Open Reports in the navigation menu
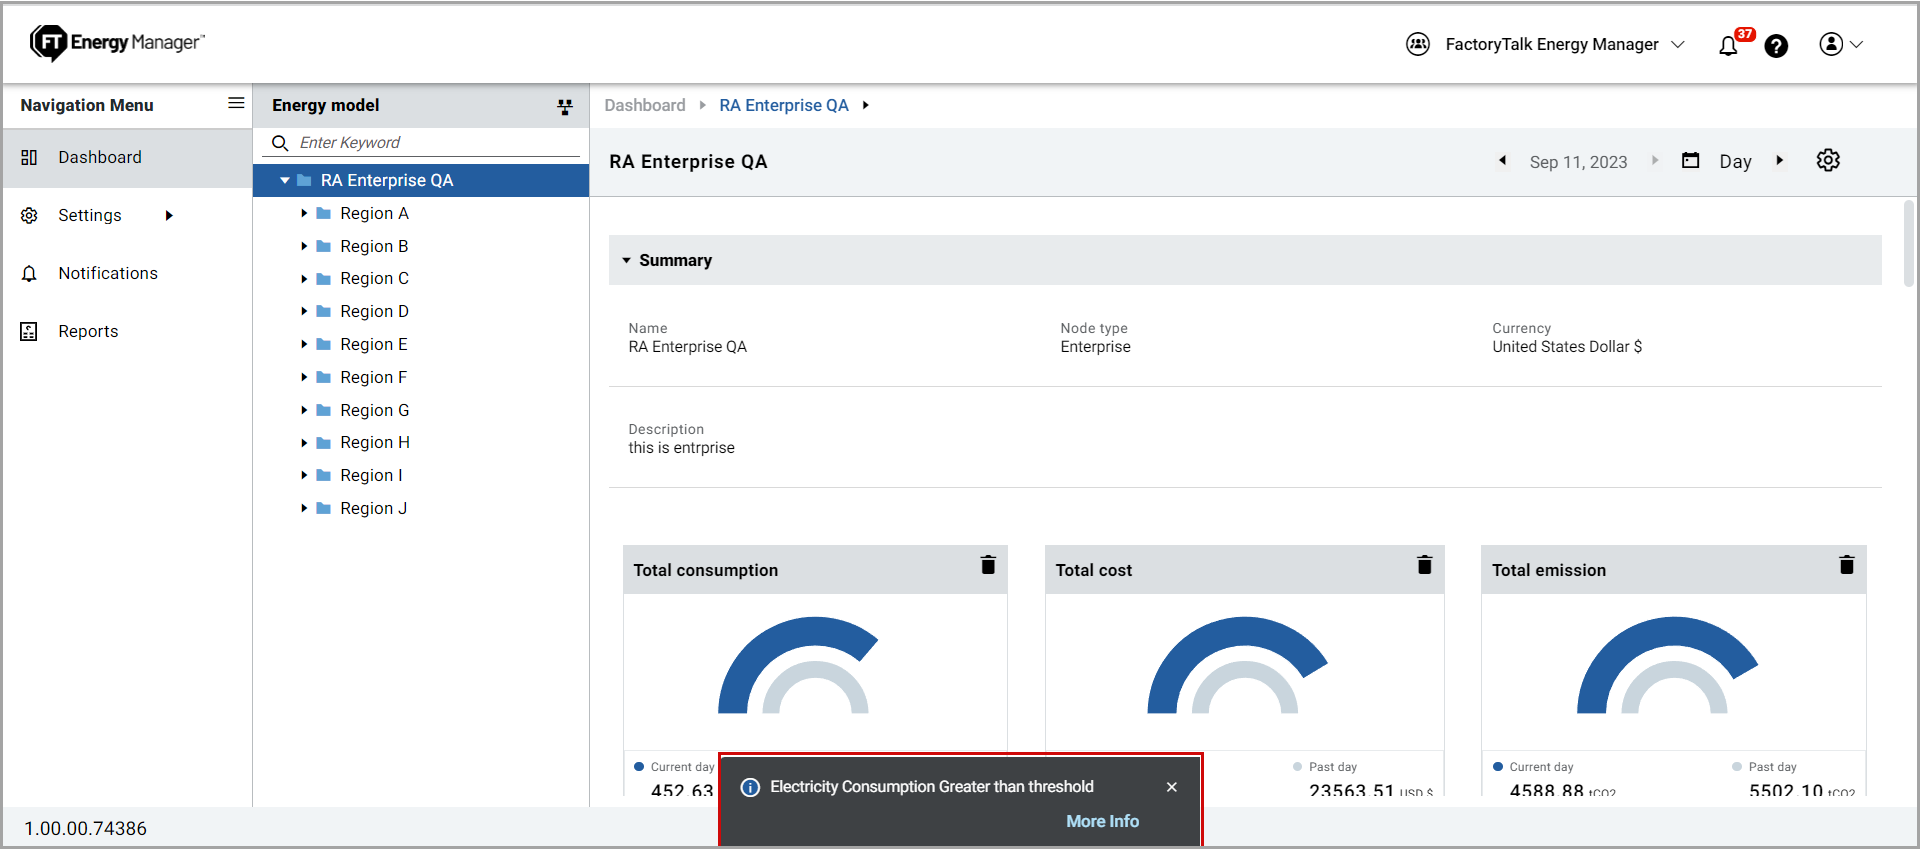Image resolution: width=1920 pixels, height=849 pixels. 88,332
